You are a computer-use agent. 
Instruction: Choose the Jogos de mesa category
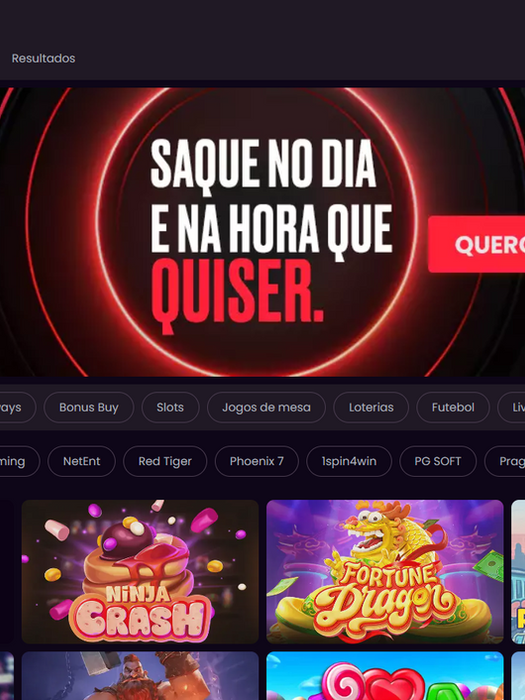(x=266, y=407)
